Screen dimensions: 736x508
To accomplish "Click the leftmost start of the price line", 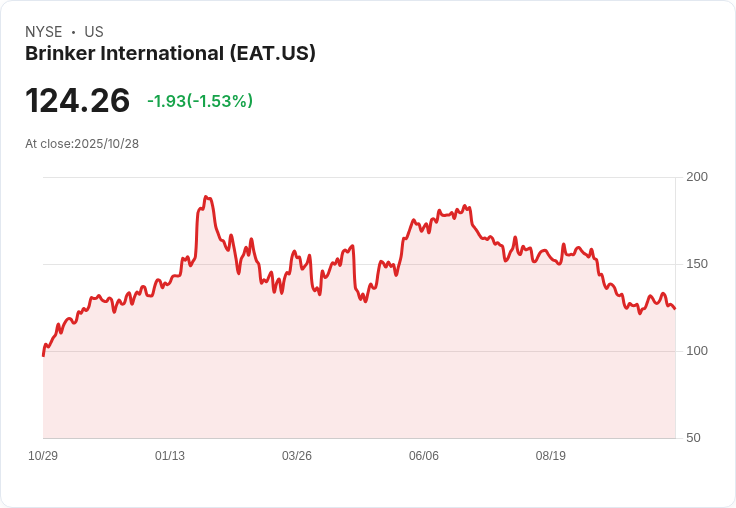I will 44,355.
